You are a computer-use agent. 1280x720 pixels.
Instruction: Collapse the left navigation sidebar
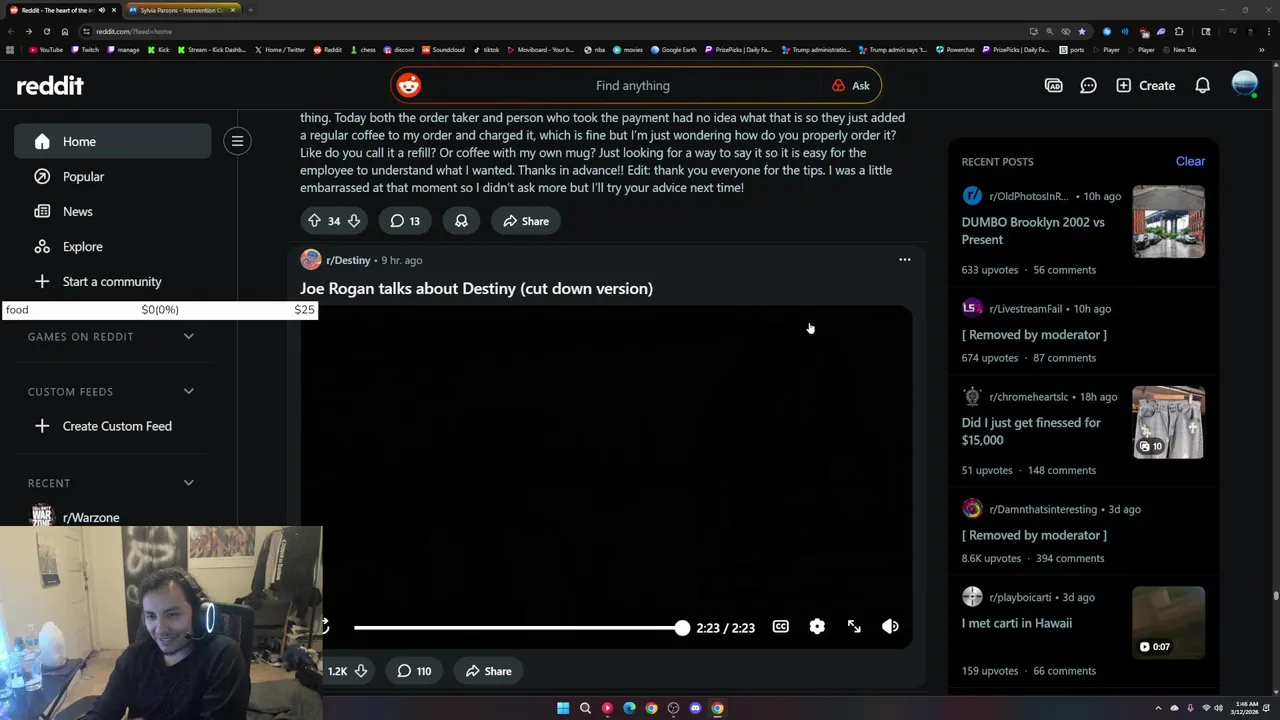click(237, 141)
